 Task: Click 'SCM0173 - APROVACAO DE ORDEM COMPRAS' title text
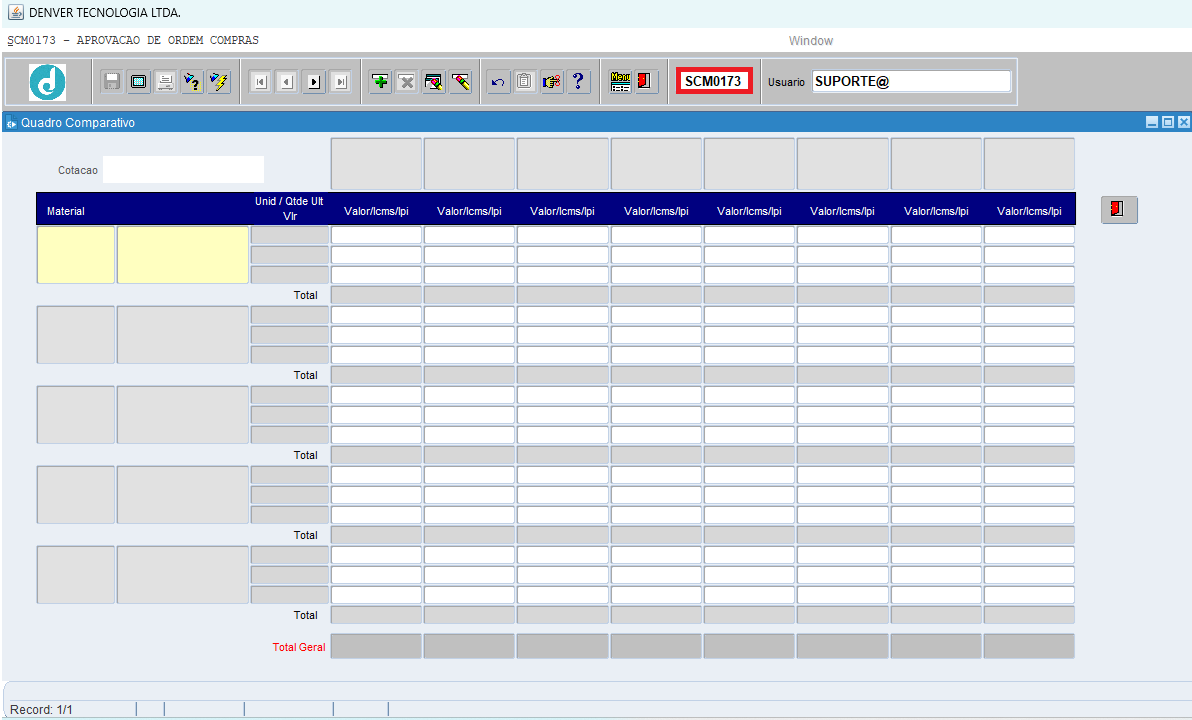pyautogui.click(x=133, y=40)
